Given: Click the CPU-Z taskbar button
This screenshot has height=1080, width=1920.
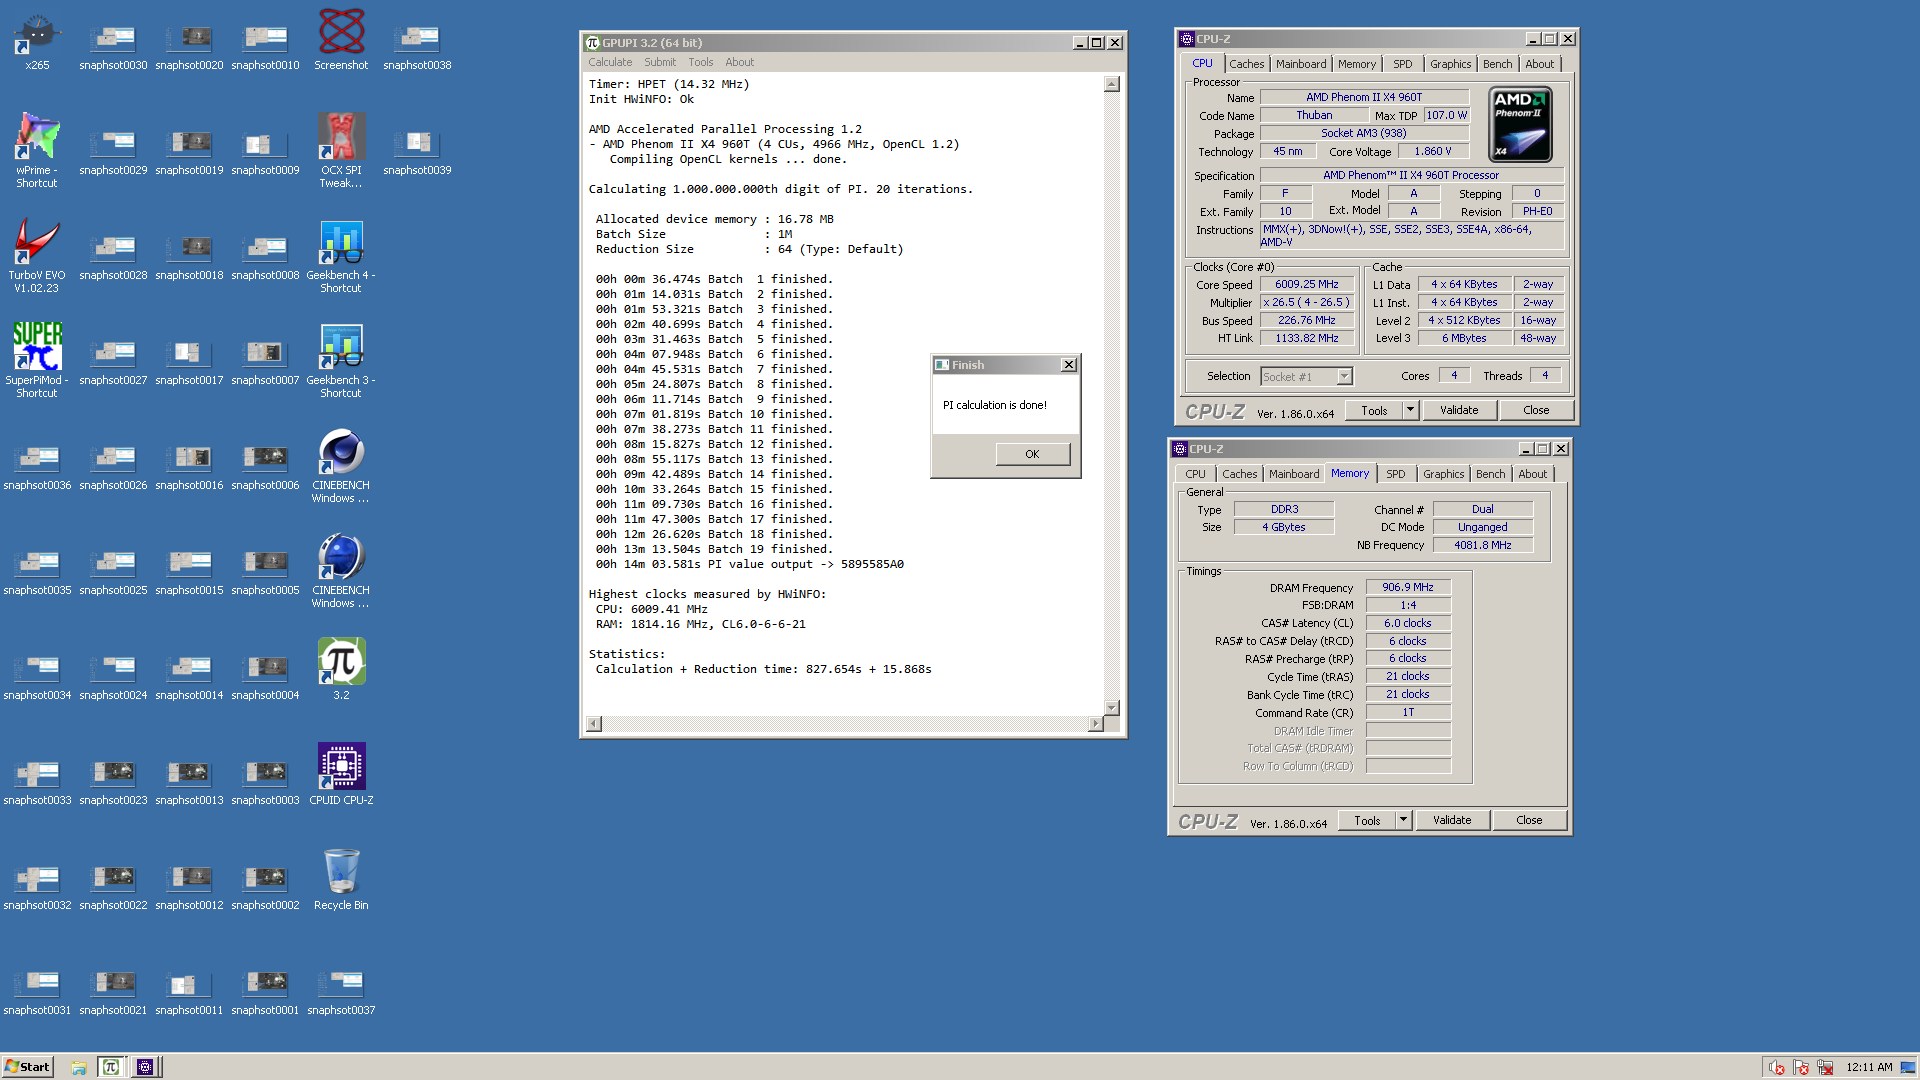Looking at the screenshot, I should pyautogui.click(x=145, y=1067).
